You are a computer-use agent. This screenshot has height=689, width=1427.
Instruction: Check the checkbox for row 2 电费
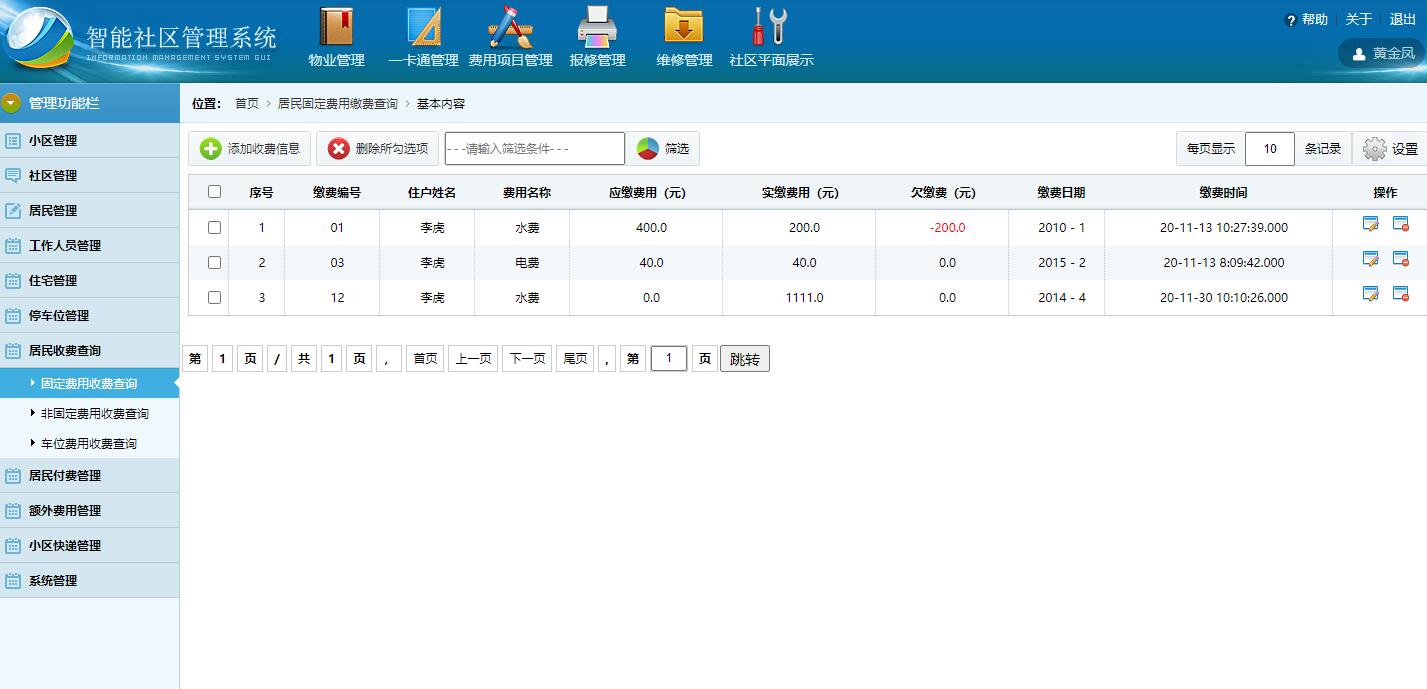(213, 262)
